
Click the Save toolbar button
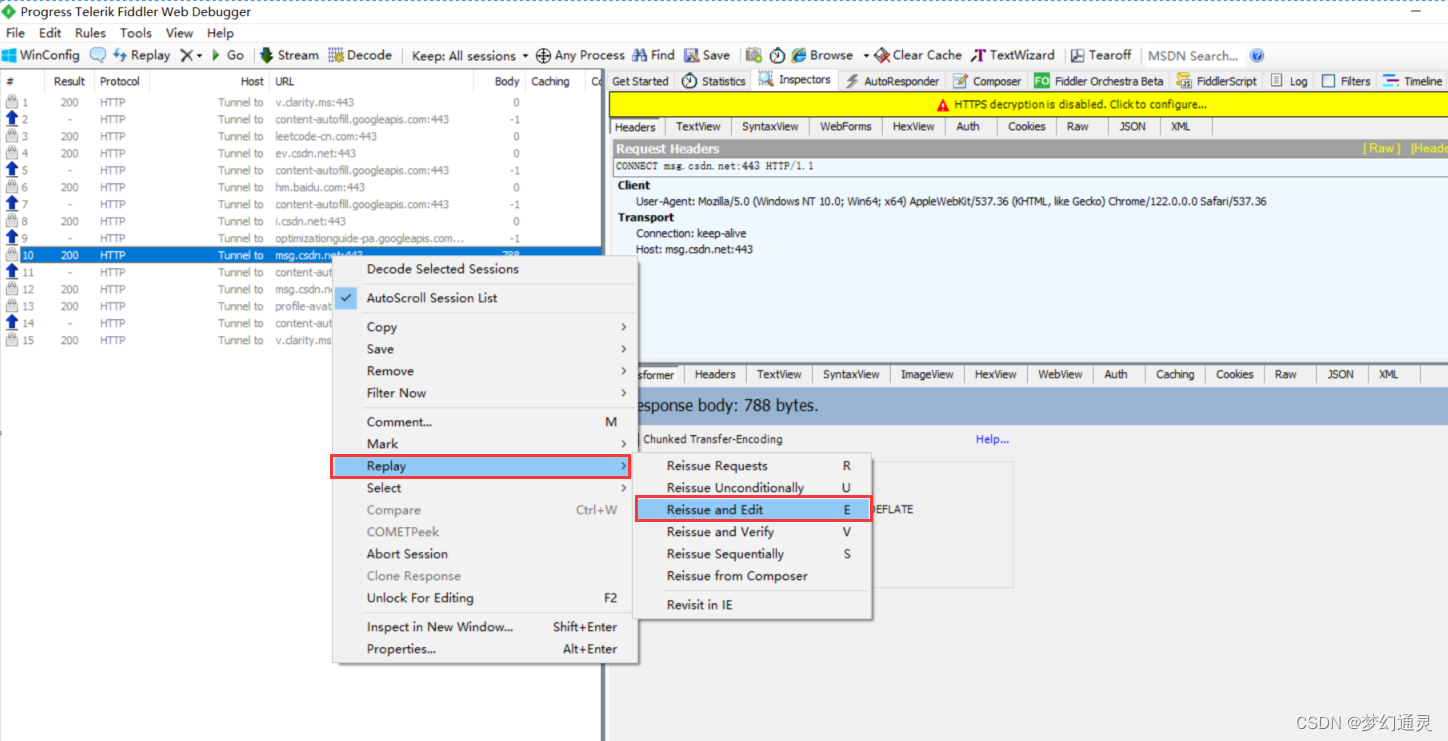[706, 56]
